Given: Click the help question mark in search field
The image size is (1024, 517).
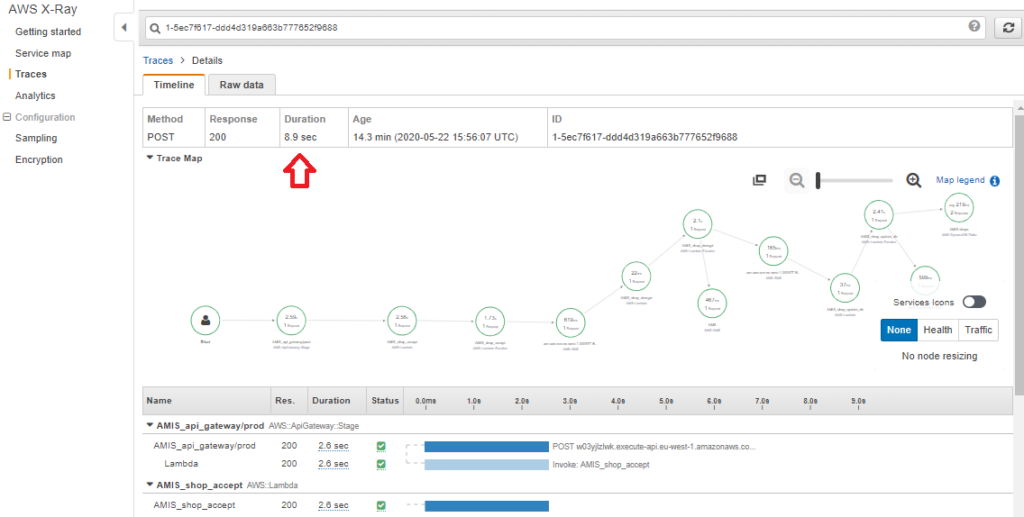Looking at the screenshot, I should pos(975,27).
